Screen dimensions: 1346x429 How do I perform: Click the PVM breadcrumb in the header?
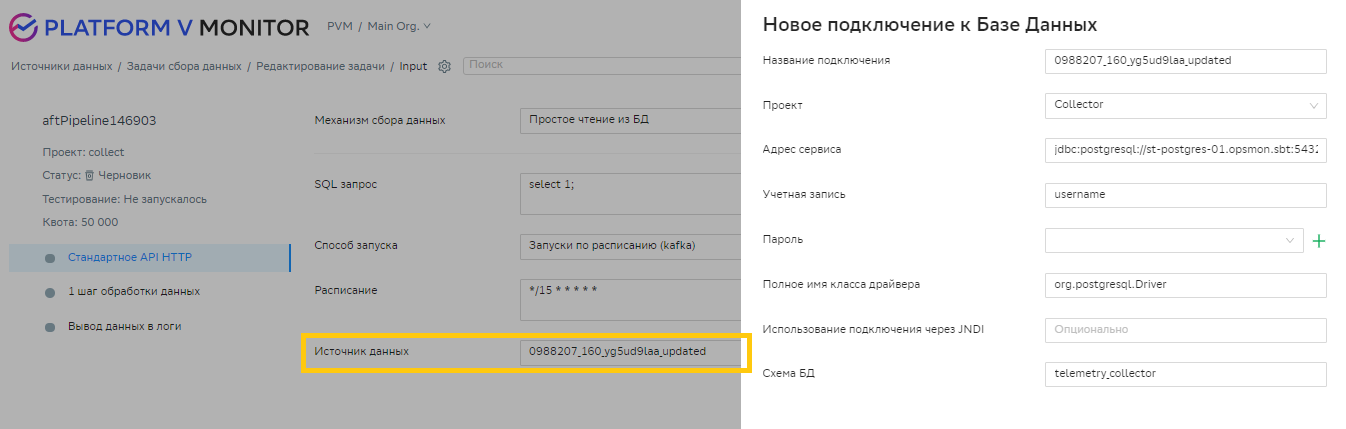pos(339,26)
